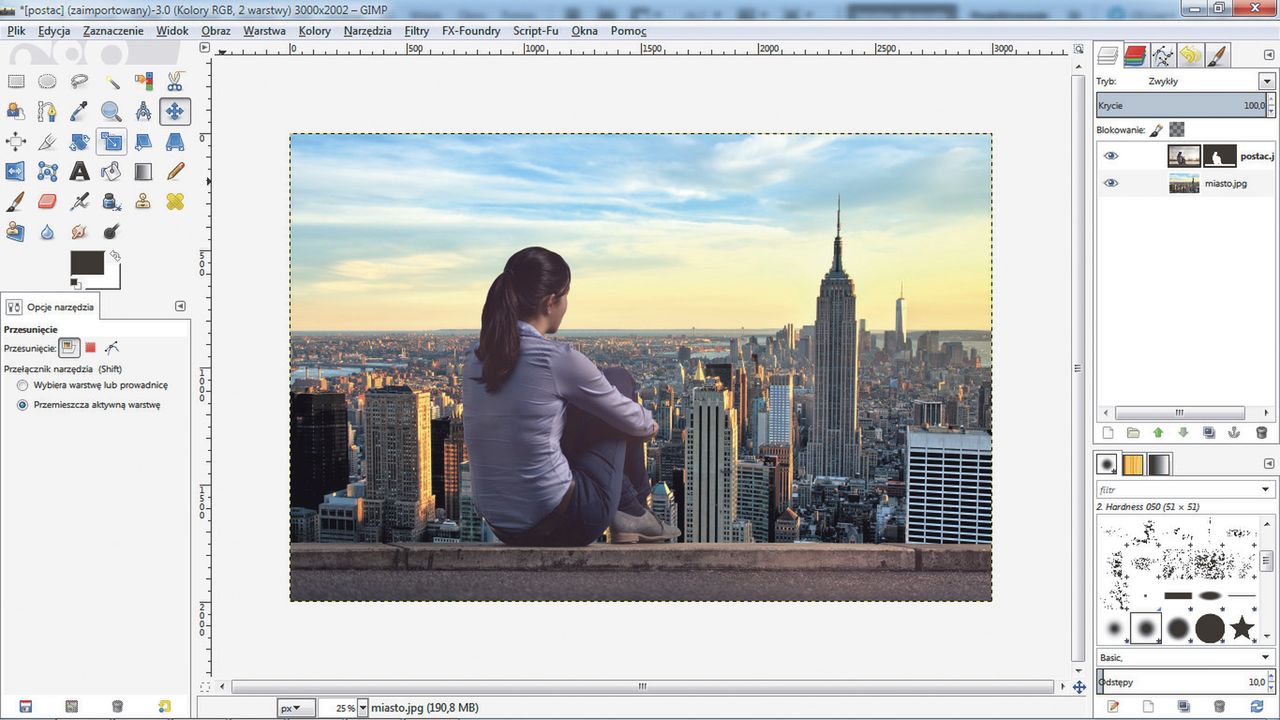Select the Measure compass tool
Viewport: 1280px width, 720px height.
(x=143, y=112)
